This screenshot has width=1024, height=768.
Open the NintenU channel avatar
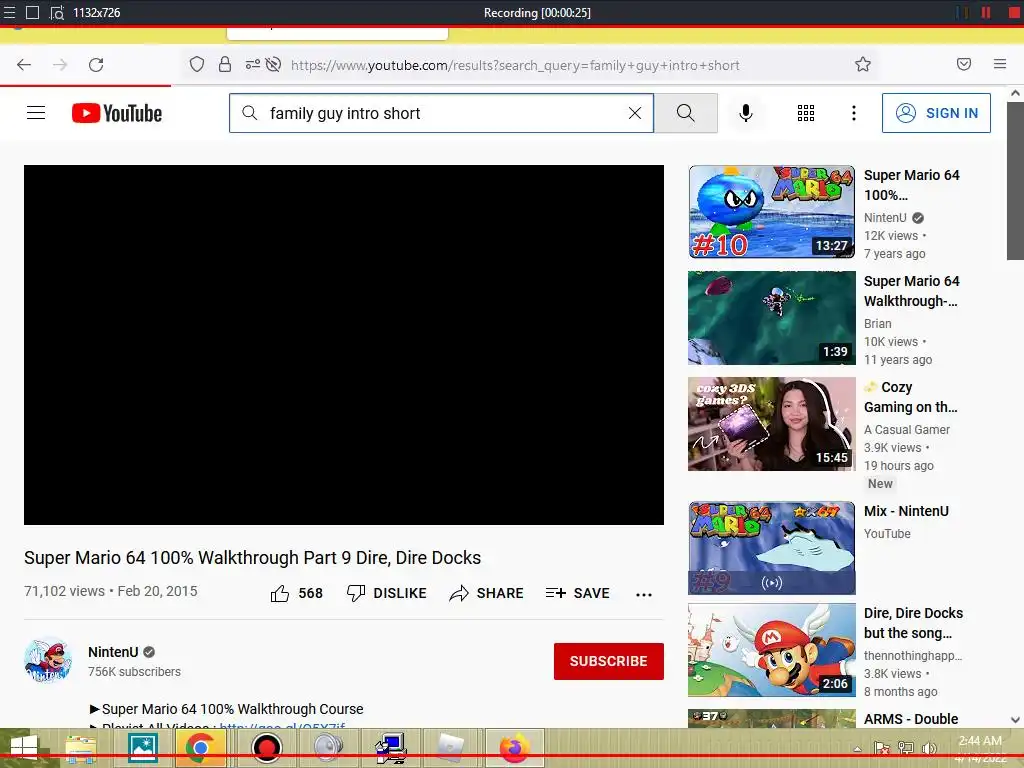coord(48,660)
